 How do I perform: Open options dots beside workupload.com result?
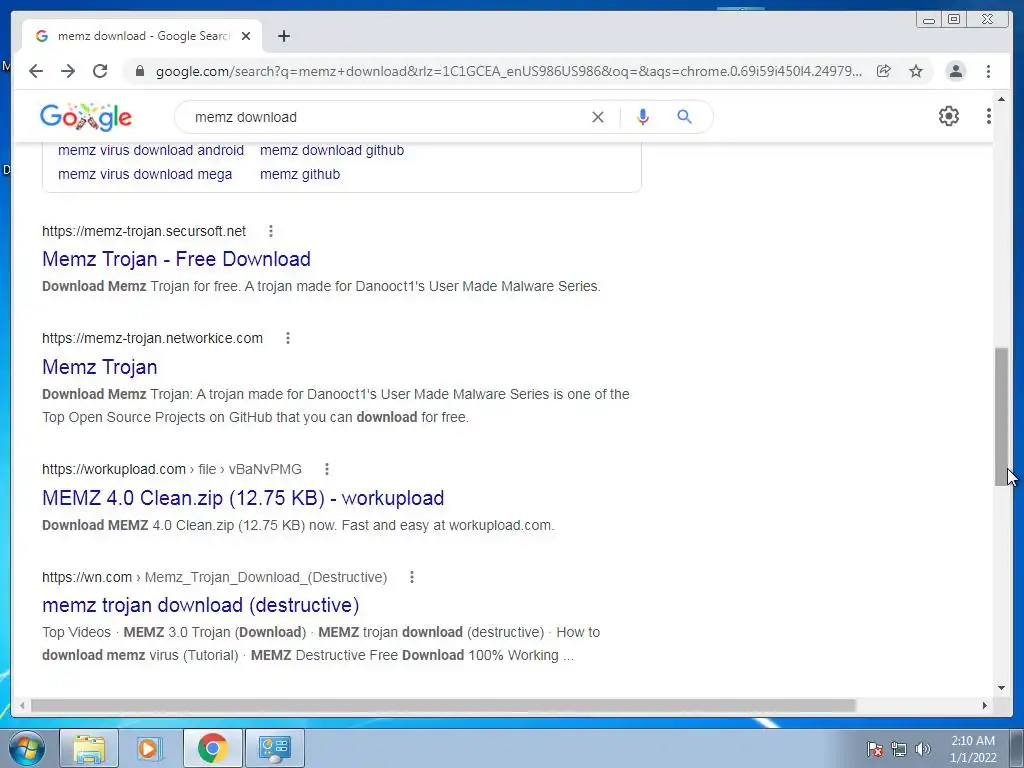[x=327, y=470]
